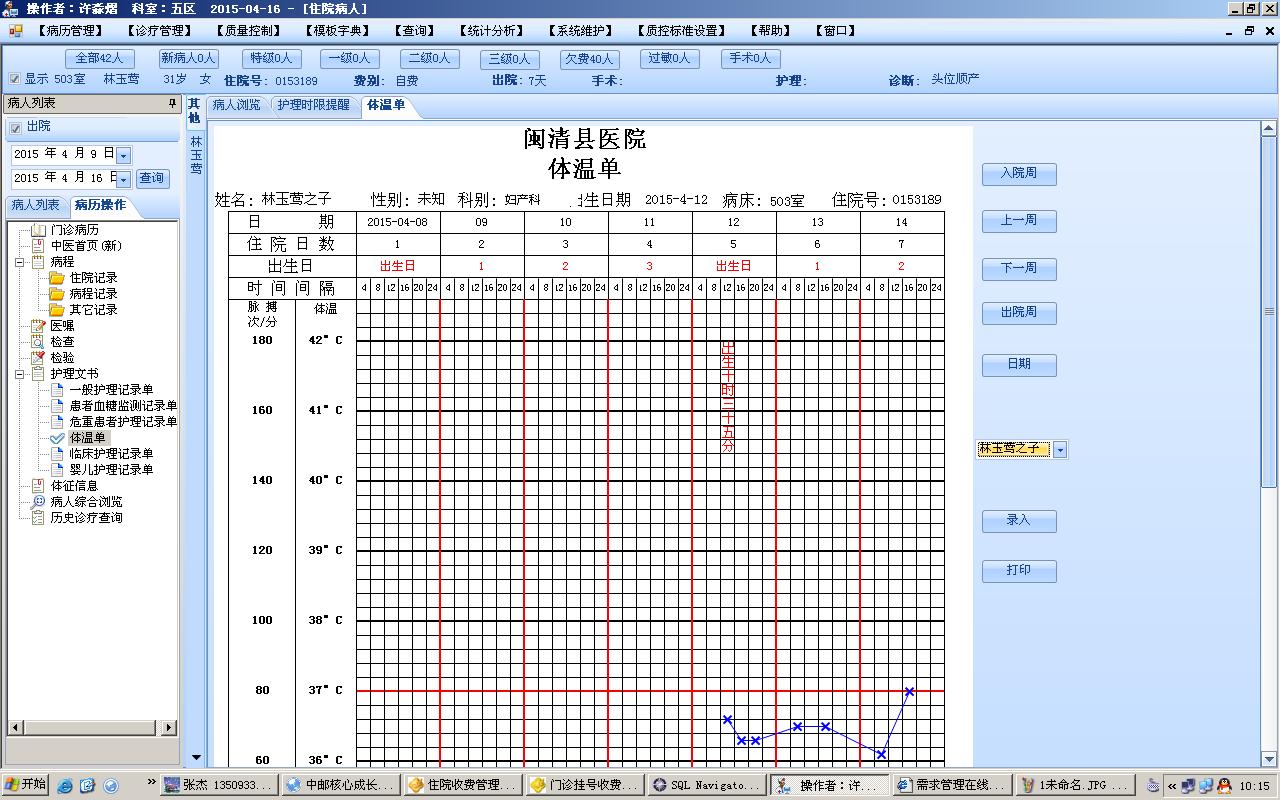Image resolution: width=1280 pixels, height=800 pixels.
Task: Switch to the 病人列表 tab
Action: point(36,206)
